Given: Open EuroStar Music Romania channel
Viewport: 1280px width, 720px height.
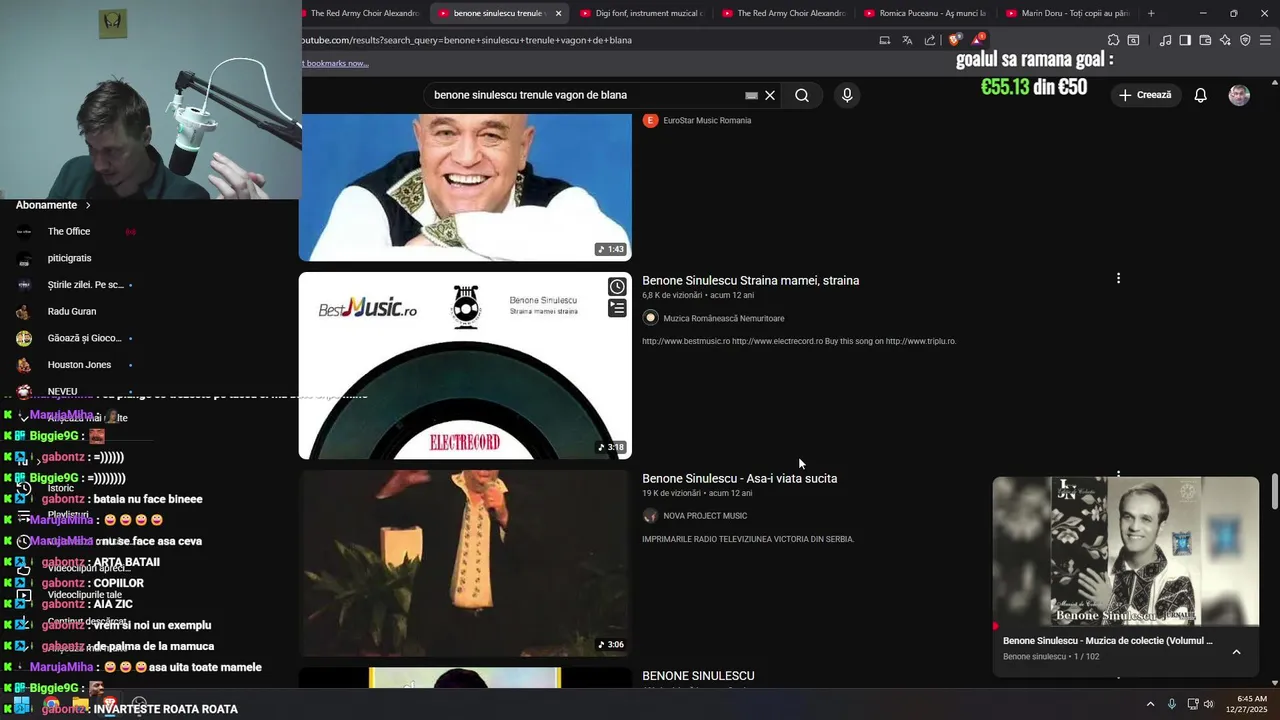Looking at the screenshot, I should point(707,120).
